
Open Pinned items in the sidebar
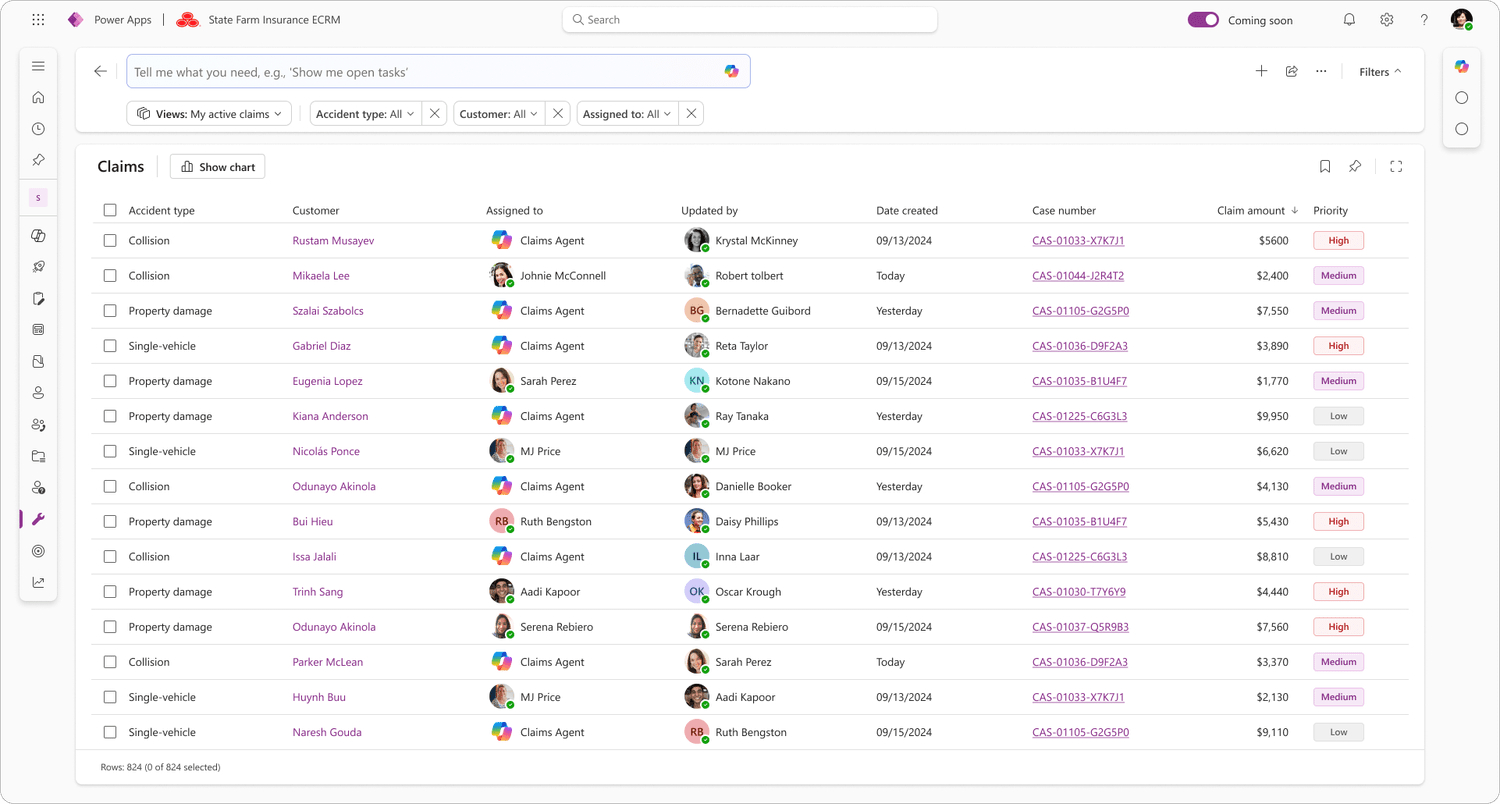[38, 160]
